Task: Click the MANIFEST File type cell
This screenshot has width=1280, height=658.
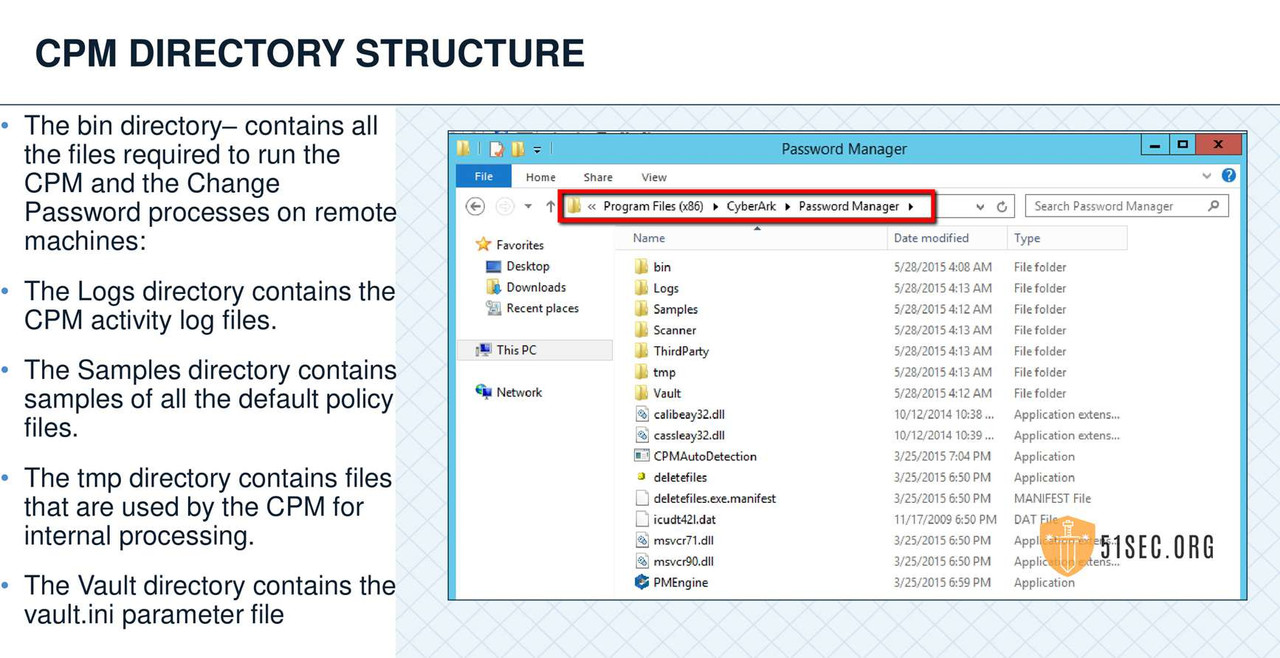Action: tap(1052, 498)
